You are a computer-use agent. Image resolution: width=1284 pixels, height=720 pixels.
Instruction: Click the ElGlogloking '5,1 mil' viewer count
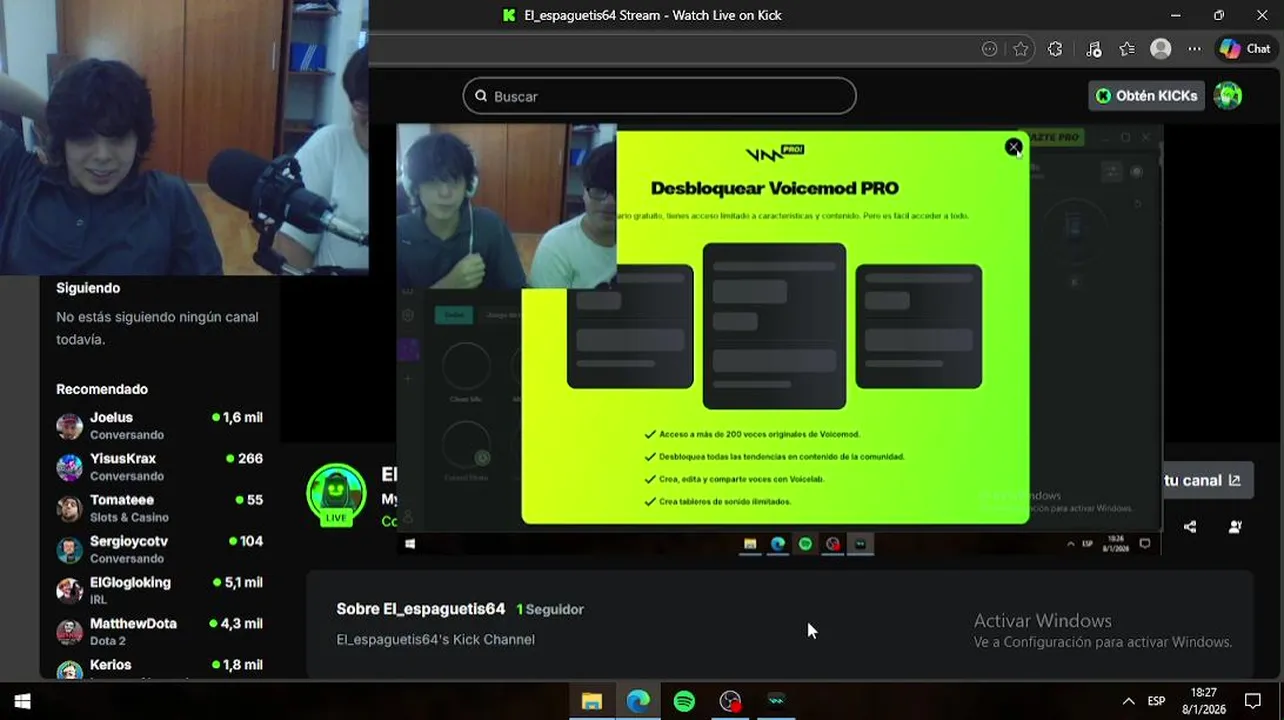click(238, 582)
